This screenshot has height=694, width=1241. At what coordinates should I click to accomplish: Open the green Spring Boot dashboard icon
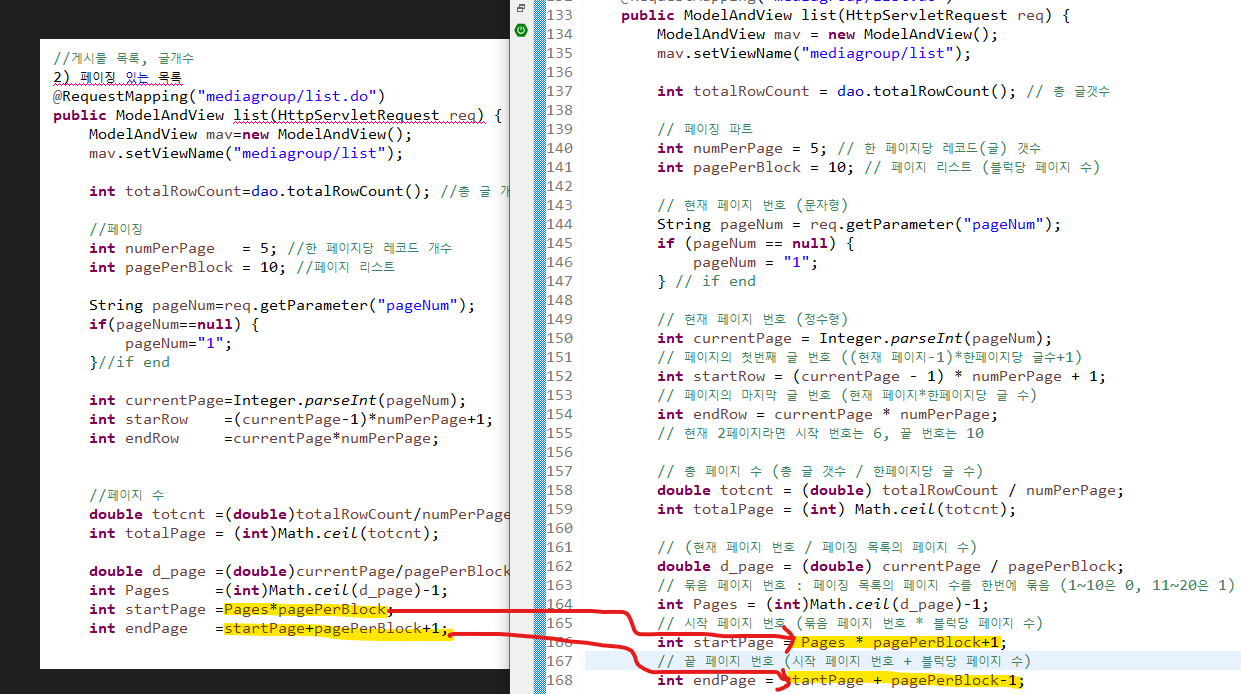click(x=520, y=31)
